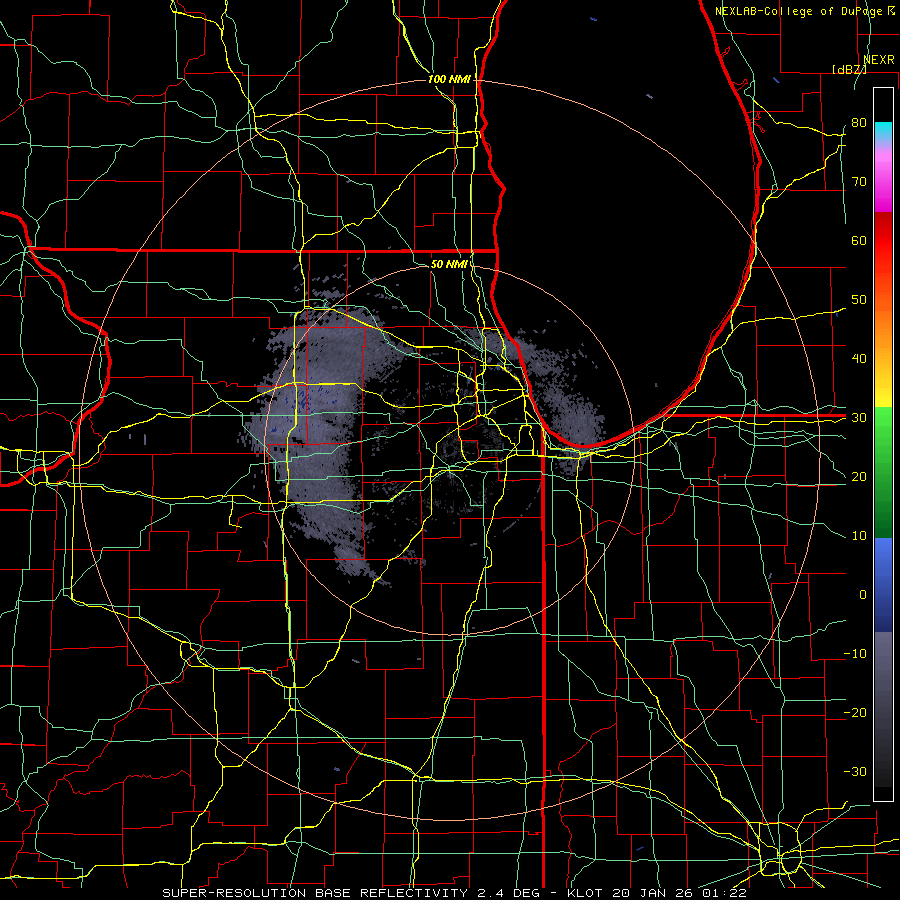
Task: Click the 100 NMI range ring label
Action: click(x=449, y=79)
